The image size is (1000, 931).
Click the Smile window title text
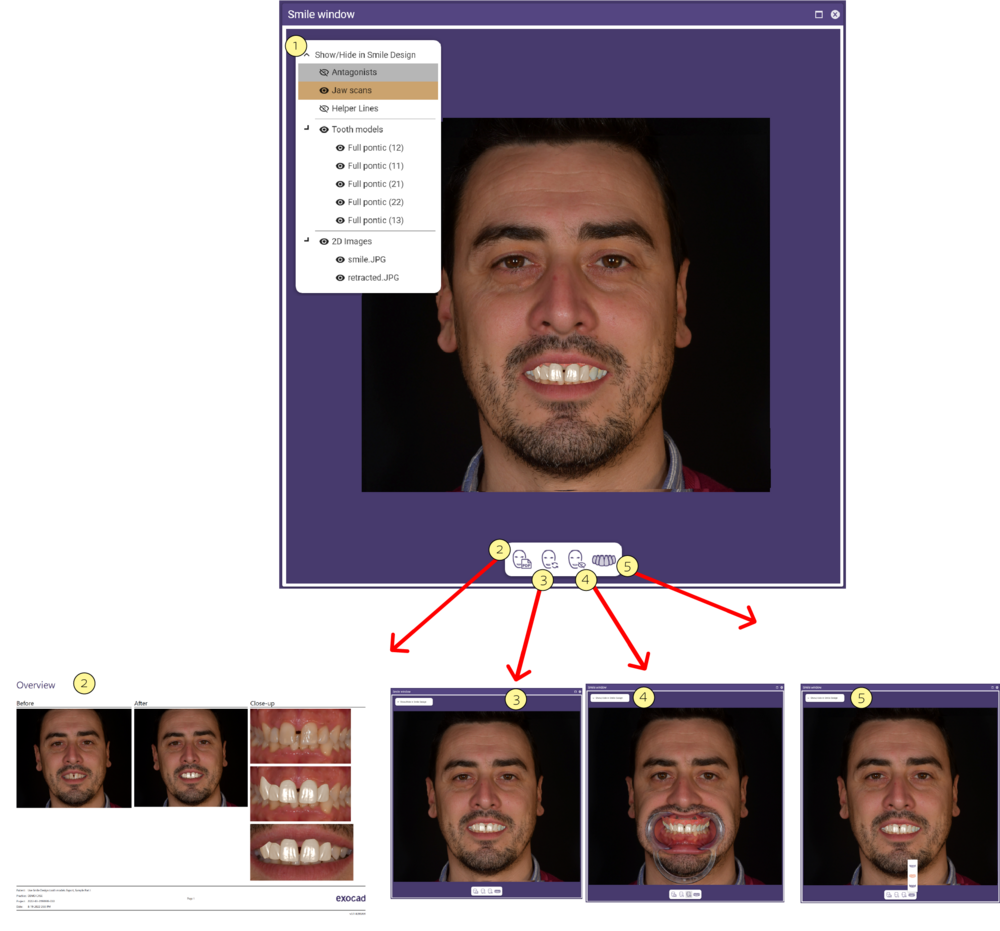click(x=321, y=14)
